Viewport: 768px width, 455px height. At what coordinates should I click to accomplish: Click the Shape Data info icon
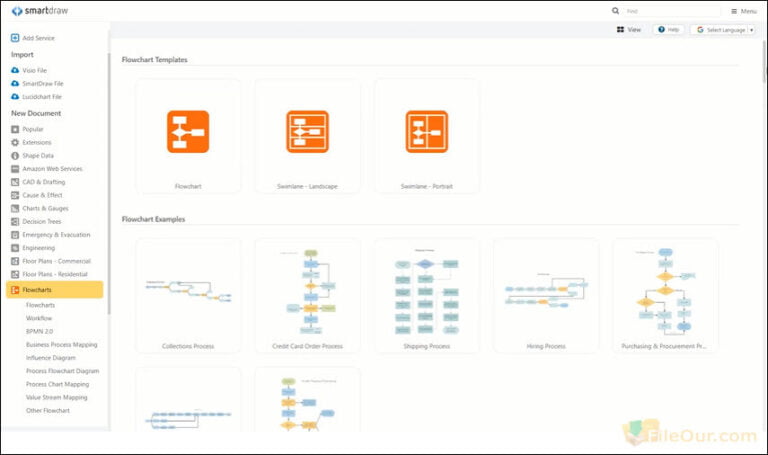click(15, 155)
